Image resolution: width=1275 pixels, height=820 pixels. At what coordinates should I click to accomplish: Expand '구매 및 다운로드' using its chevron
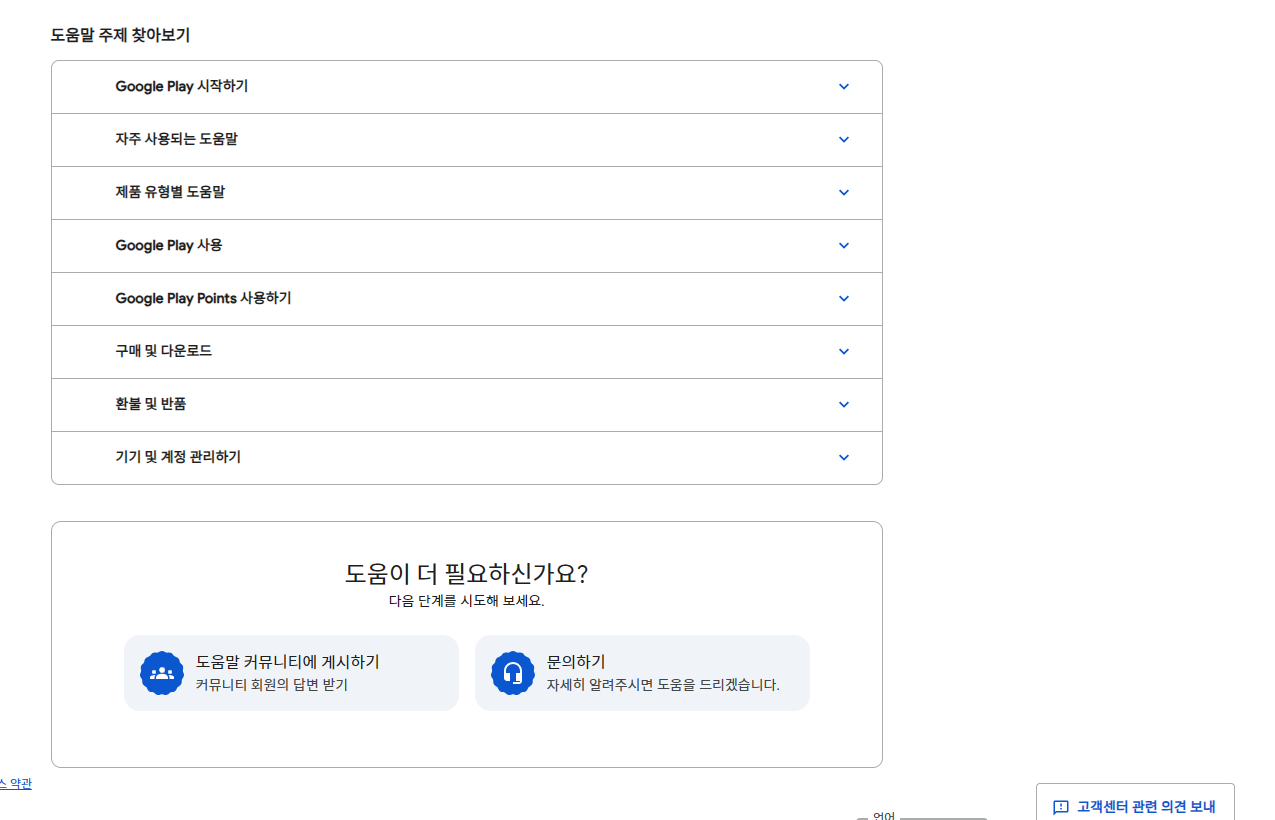click(844, 352)
